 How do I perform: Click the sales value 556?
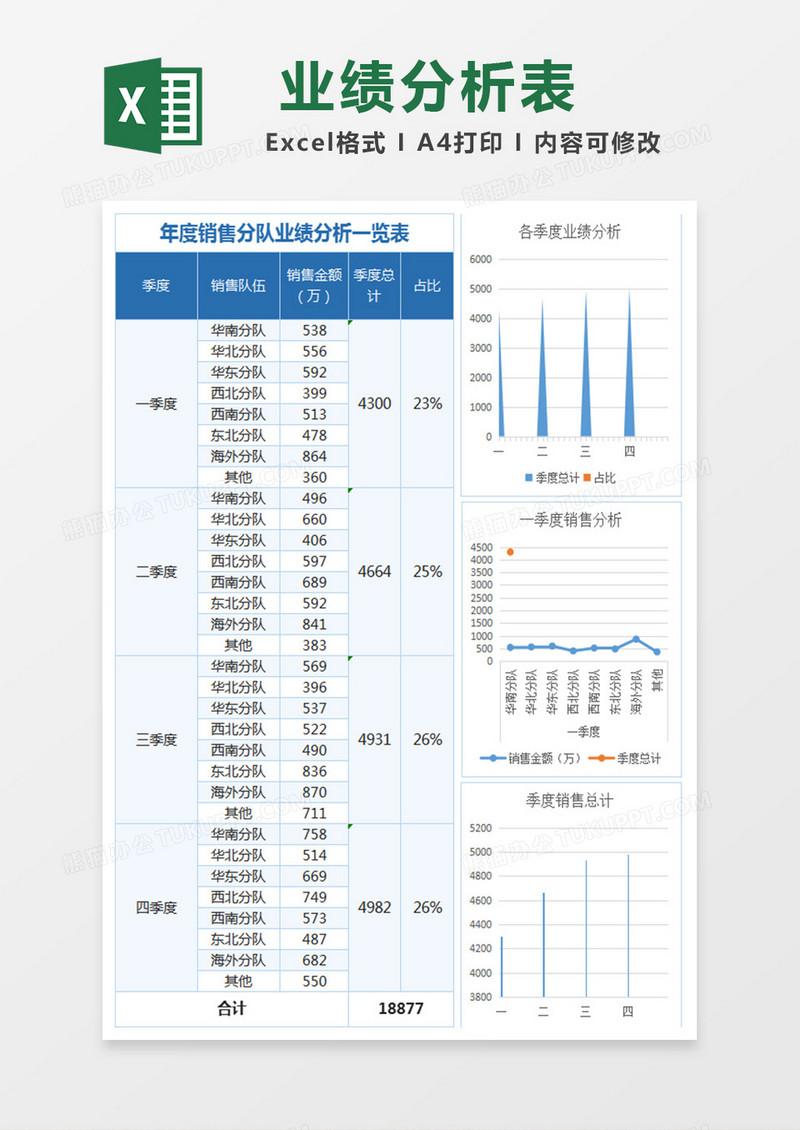[x=314, y=352]
